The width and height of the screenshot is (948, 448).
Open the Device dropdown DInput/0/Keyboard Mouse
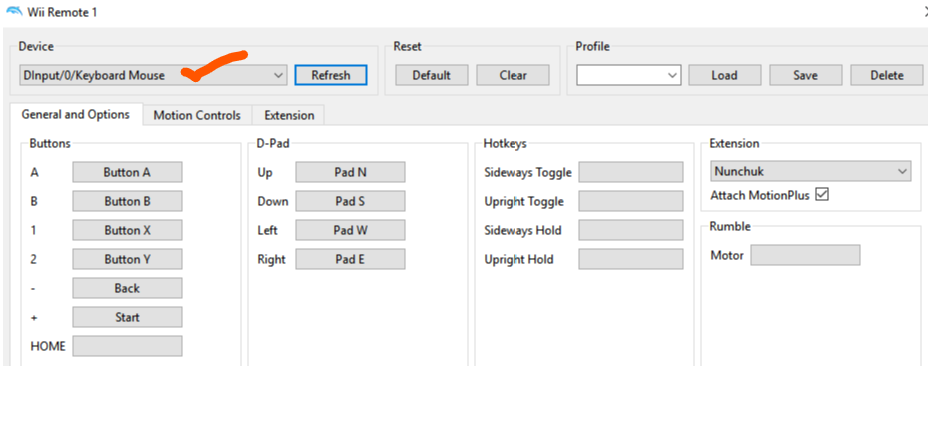coord(153,75)
